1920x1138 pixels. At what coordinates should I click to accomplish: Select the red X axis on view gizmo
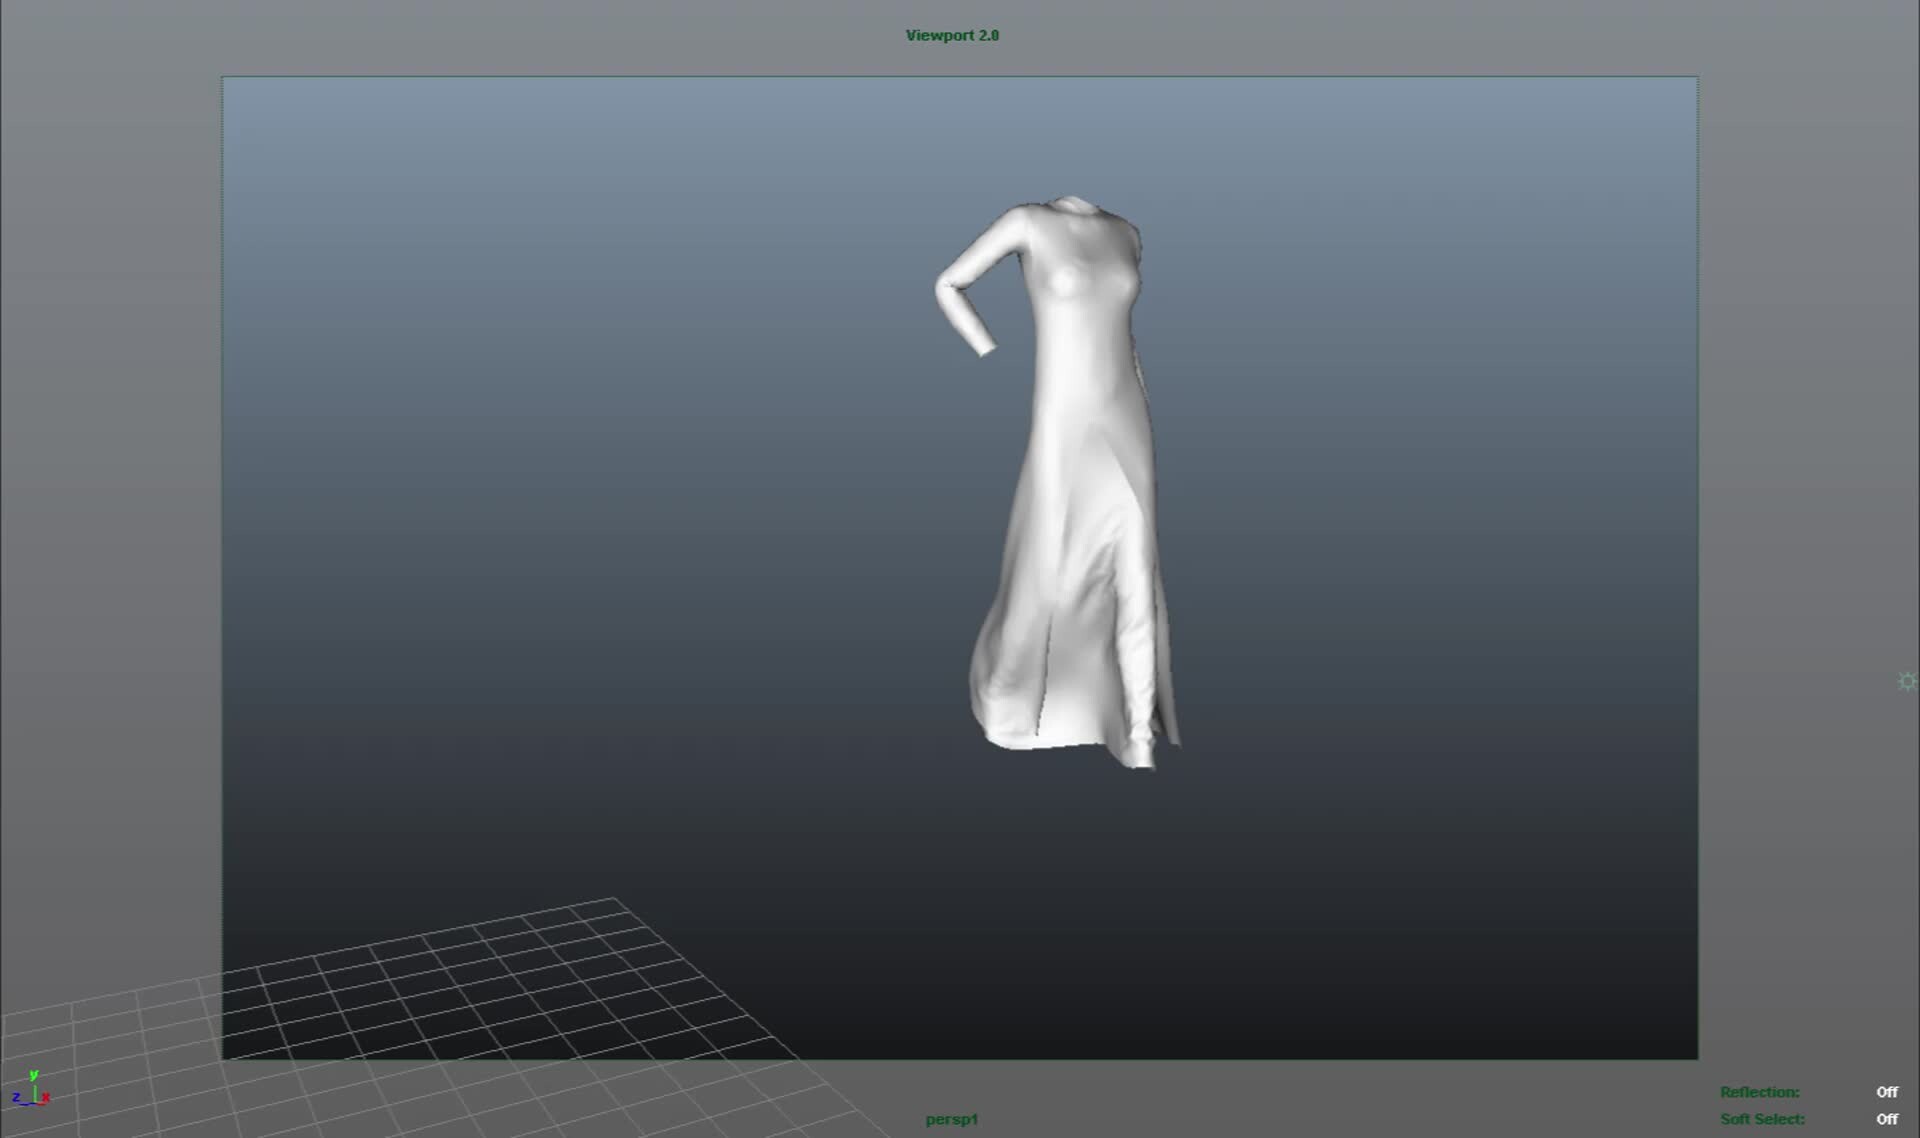click(x=45, y=1097)
